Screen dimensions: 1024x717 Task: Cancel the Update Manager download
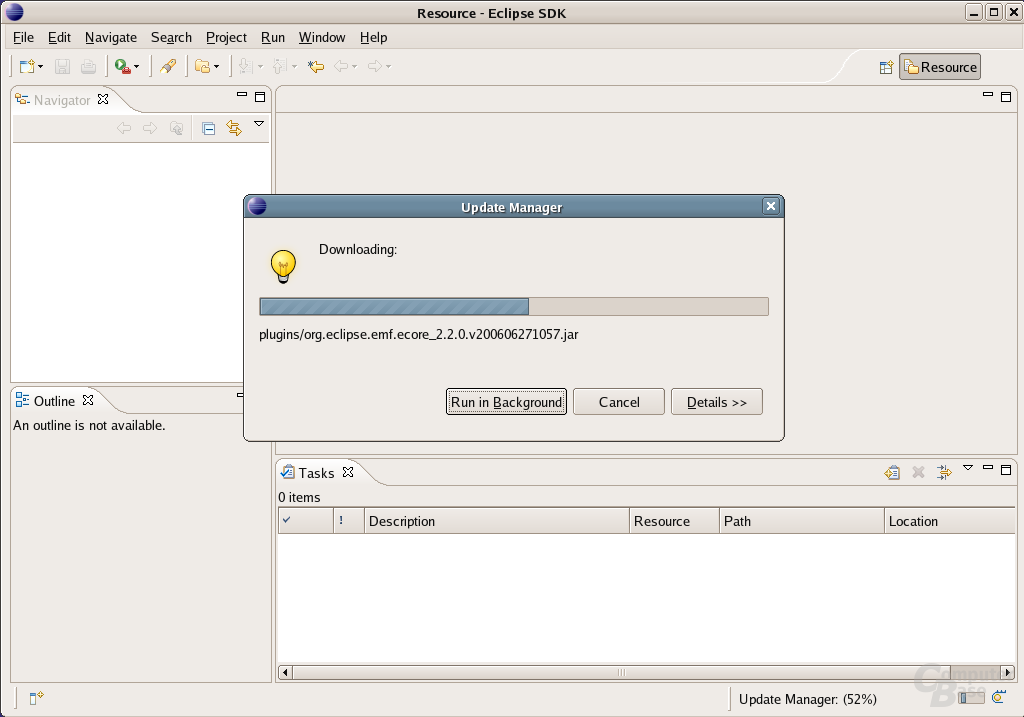(619, 402)
